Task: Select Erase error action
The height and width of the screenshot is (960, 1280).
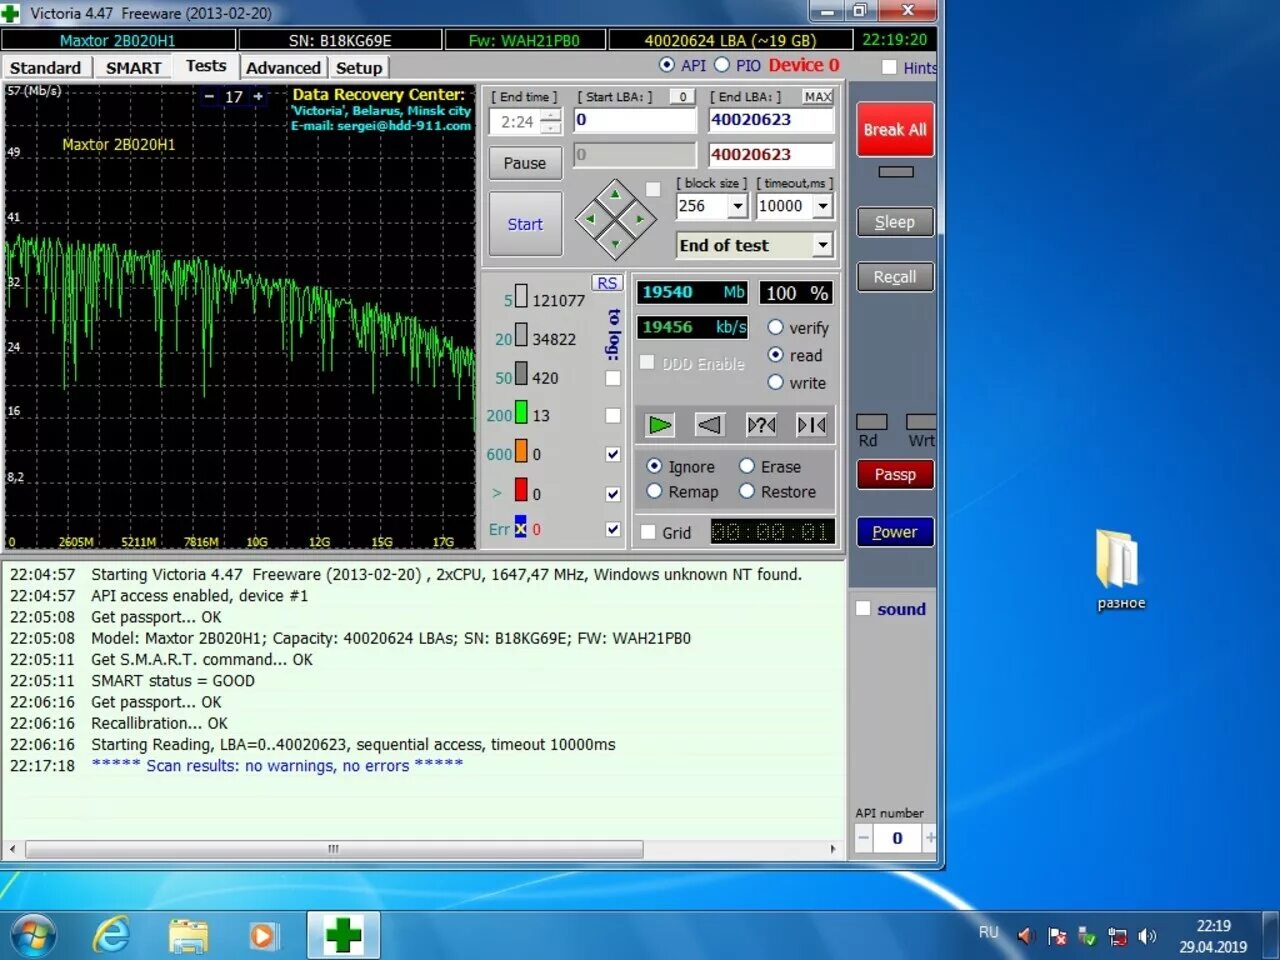Action: click(746, 466)
